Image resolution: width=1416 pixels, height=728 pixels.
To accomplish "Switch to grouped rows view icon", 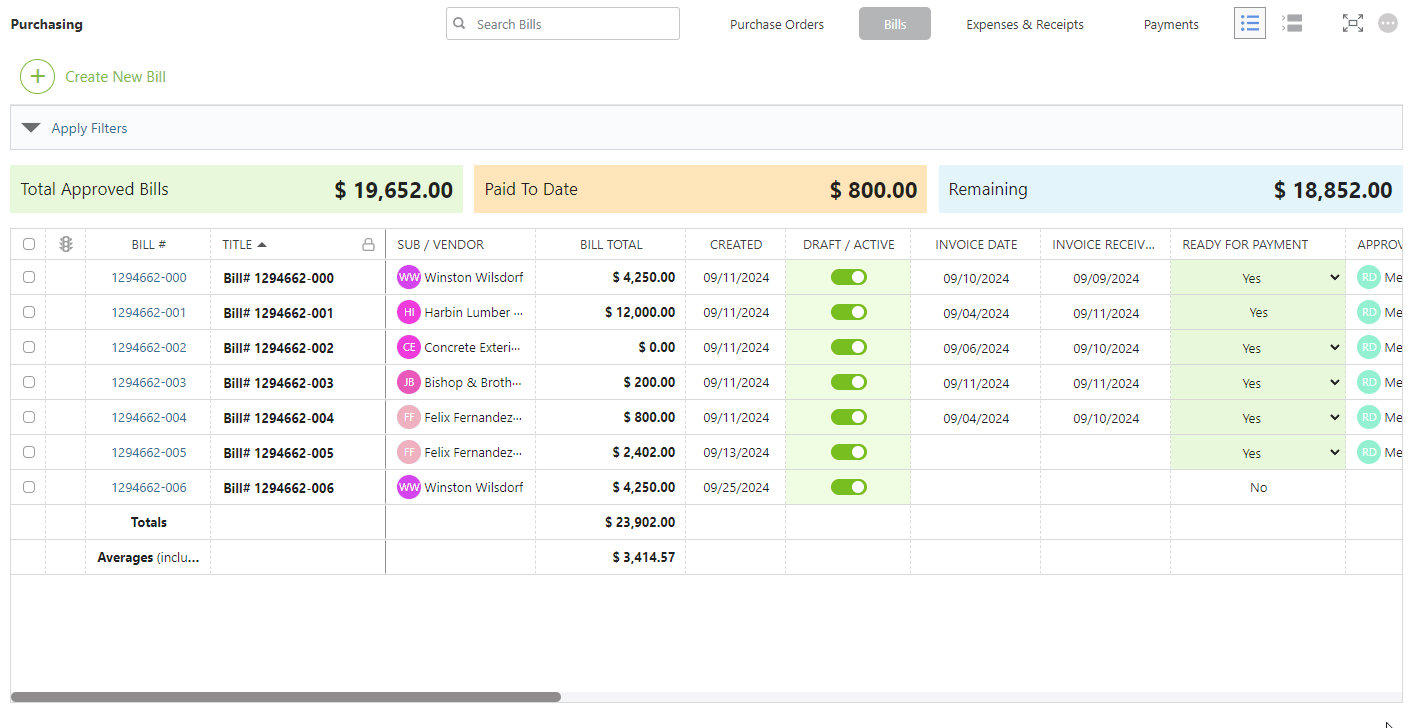I will coord(1292,23).
